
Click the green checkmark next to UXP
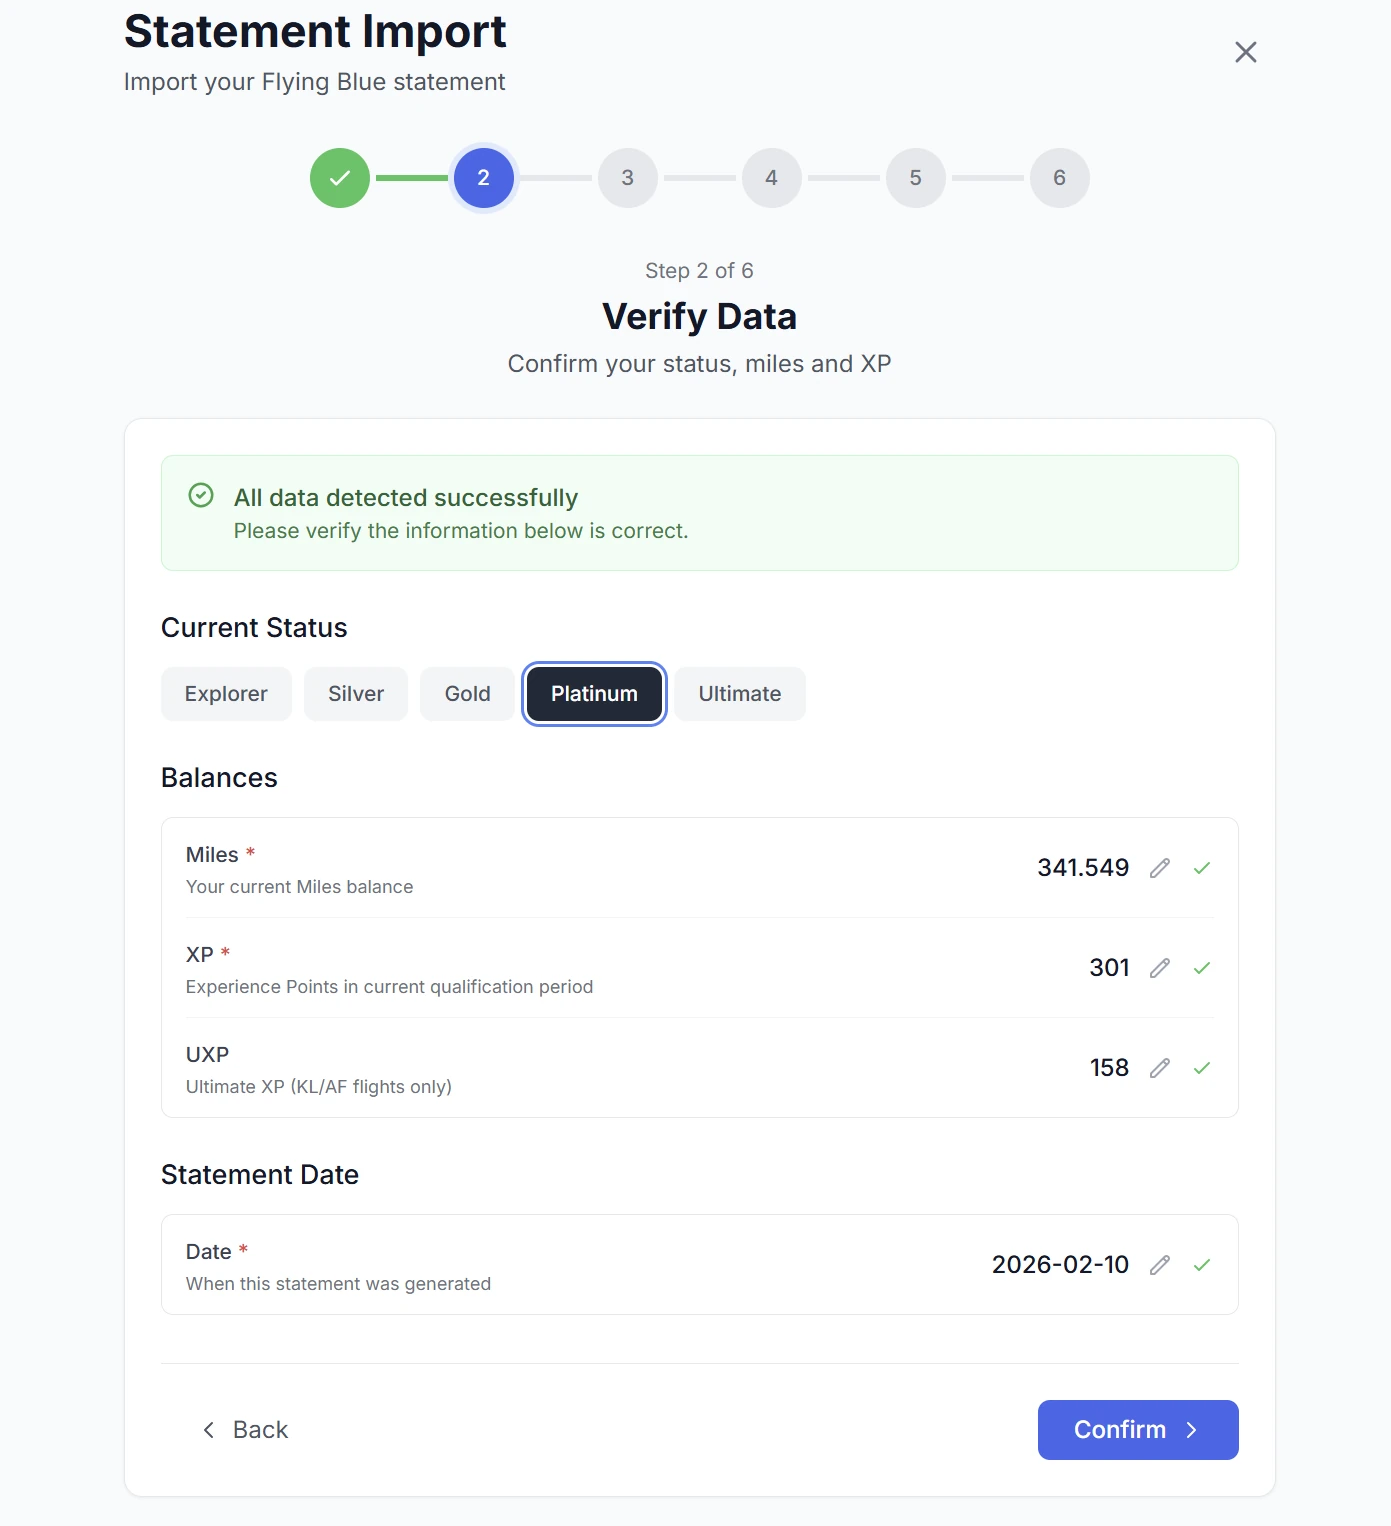1202,1068
